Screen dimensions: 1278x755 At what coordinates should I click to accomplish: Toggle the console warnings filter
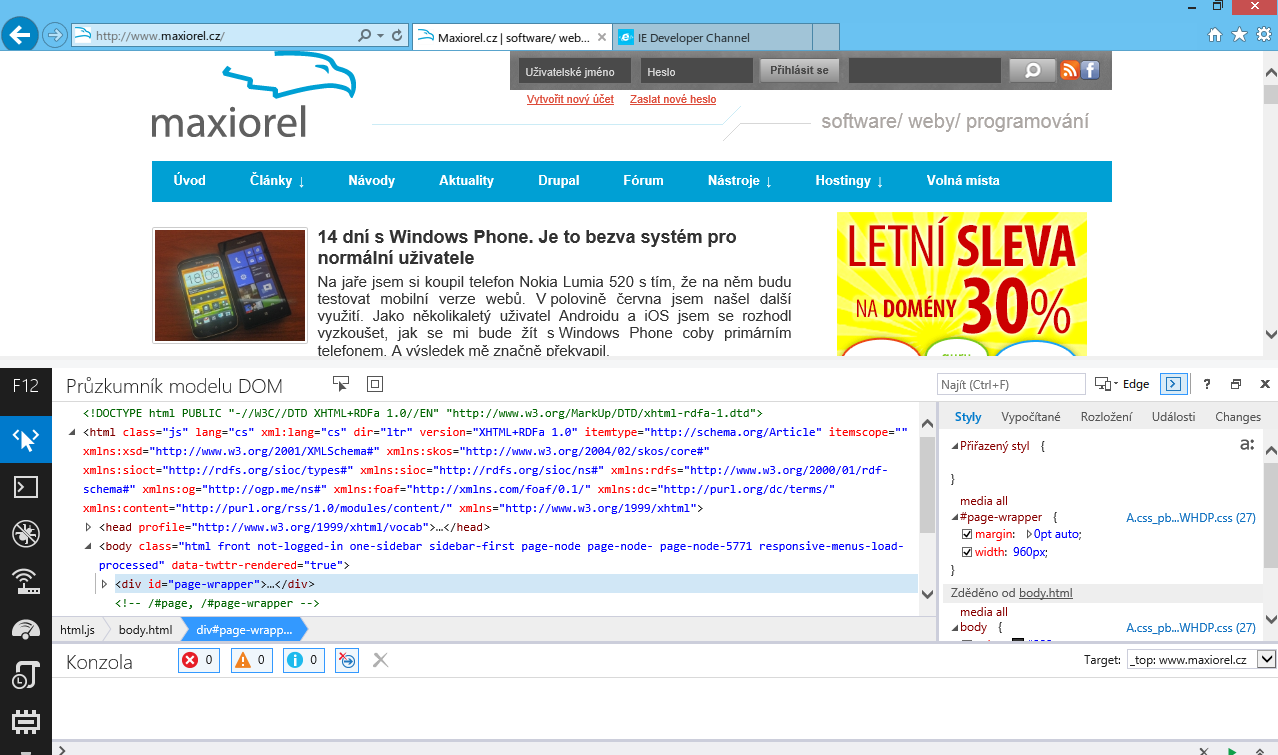252,660
